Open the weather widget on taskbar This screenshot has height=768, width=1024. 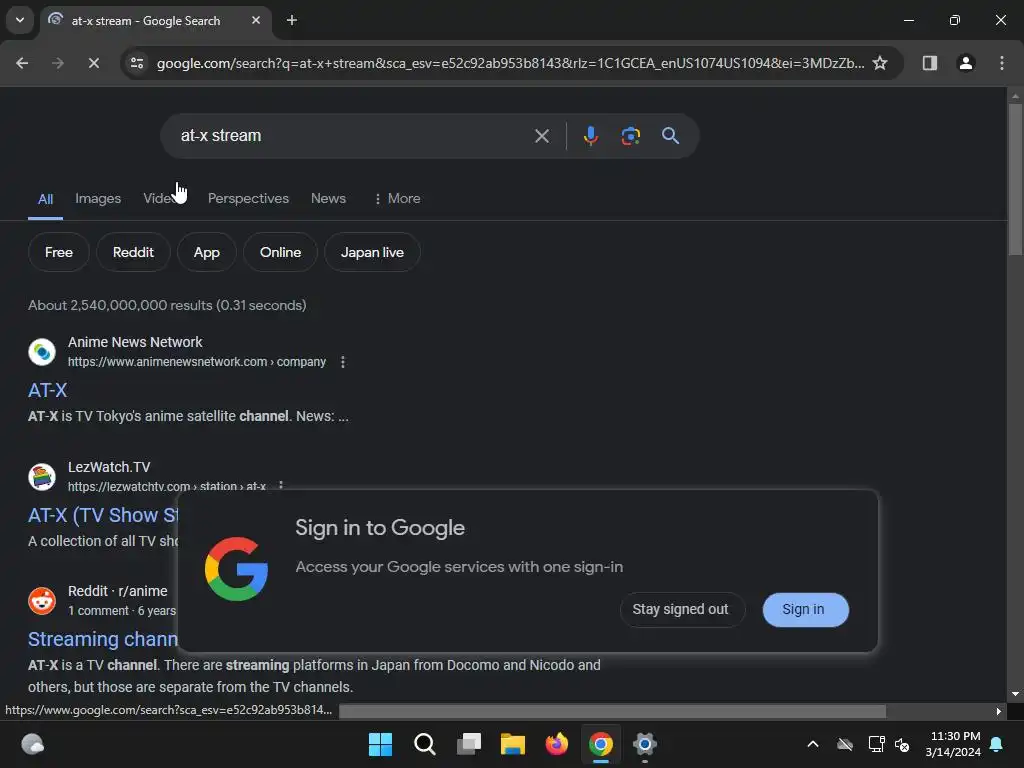33,744
